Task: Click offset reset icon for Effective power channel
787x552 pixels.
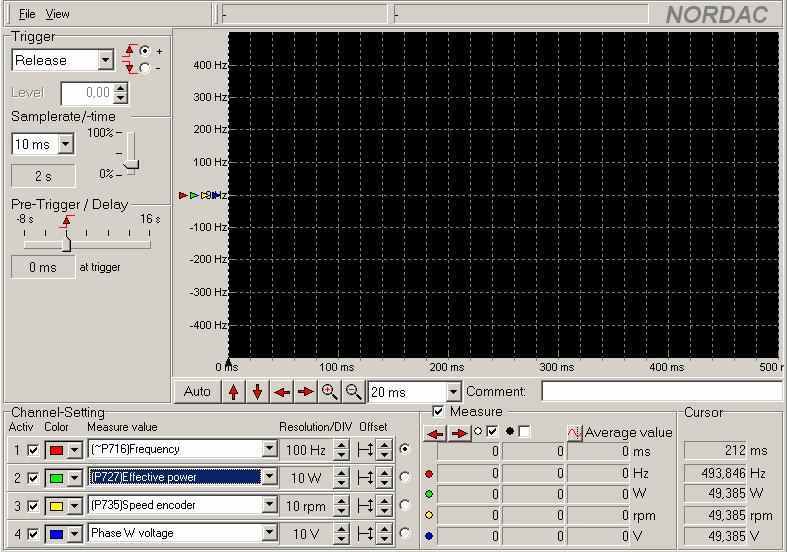Action: (x=365, y=478)
